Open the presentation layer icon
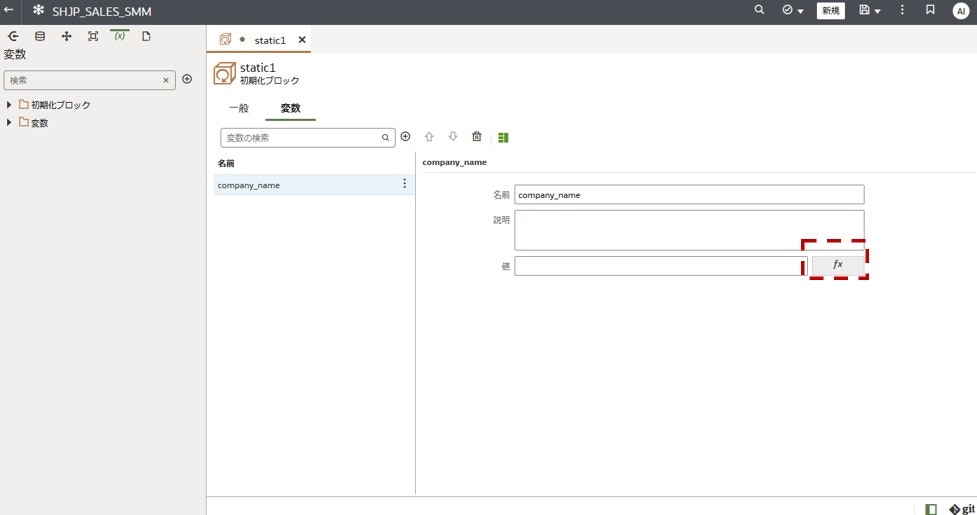The height and width of the screenshot is (515, 977). [93, 36]
